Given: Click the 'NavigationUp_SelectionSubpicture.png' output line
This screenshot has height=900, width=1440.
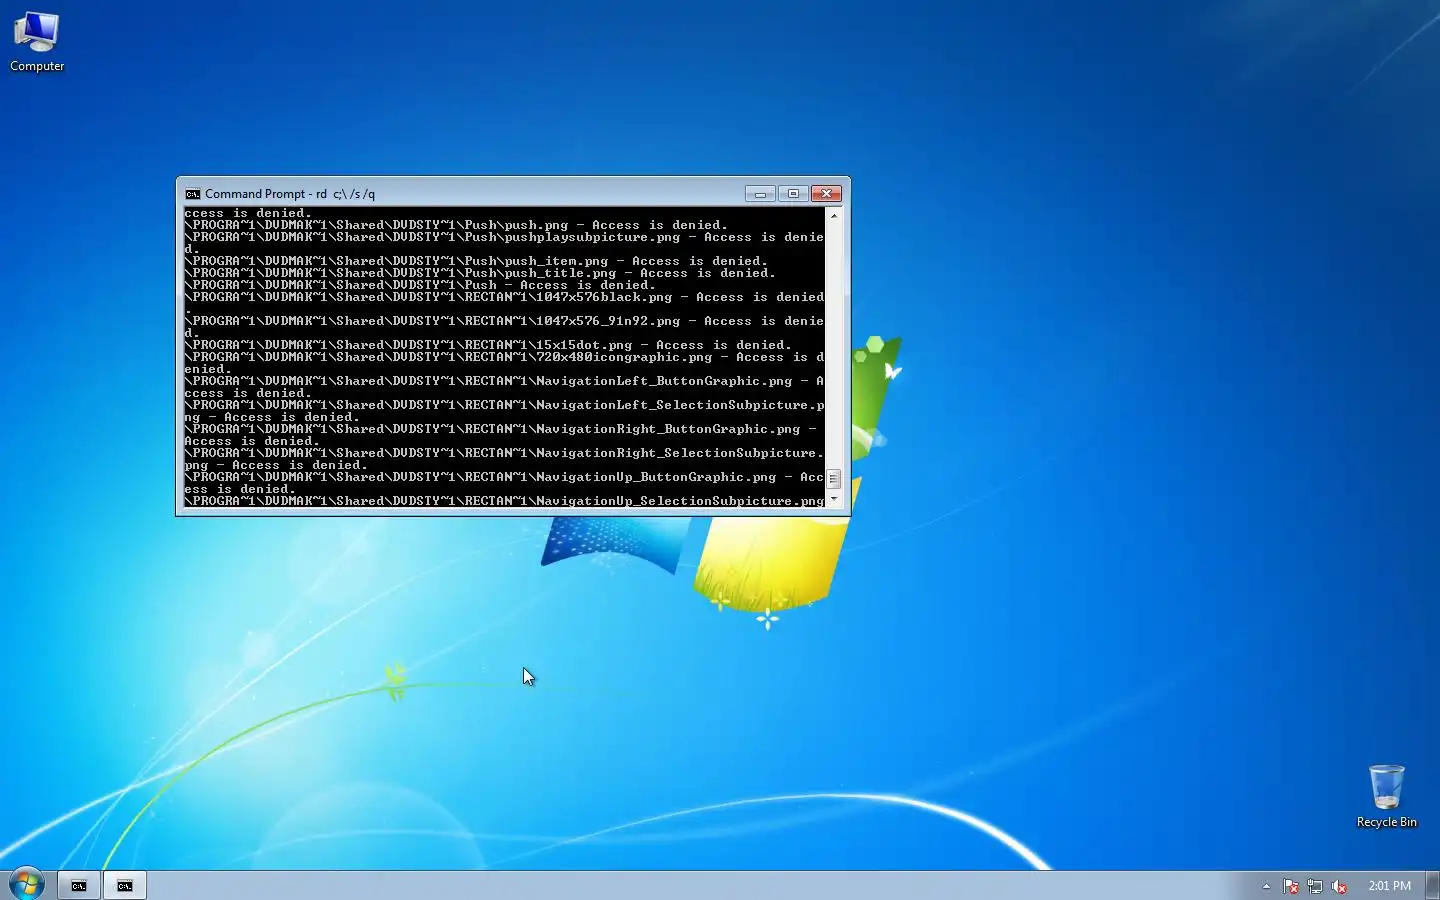Looking at the screenshot, I should coord(504,501).
